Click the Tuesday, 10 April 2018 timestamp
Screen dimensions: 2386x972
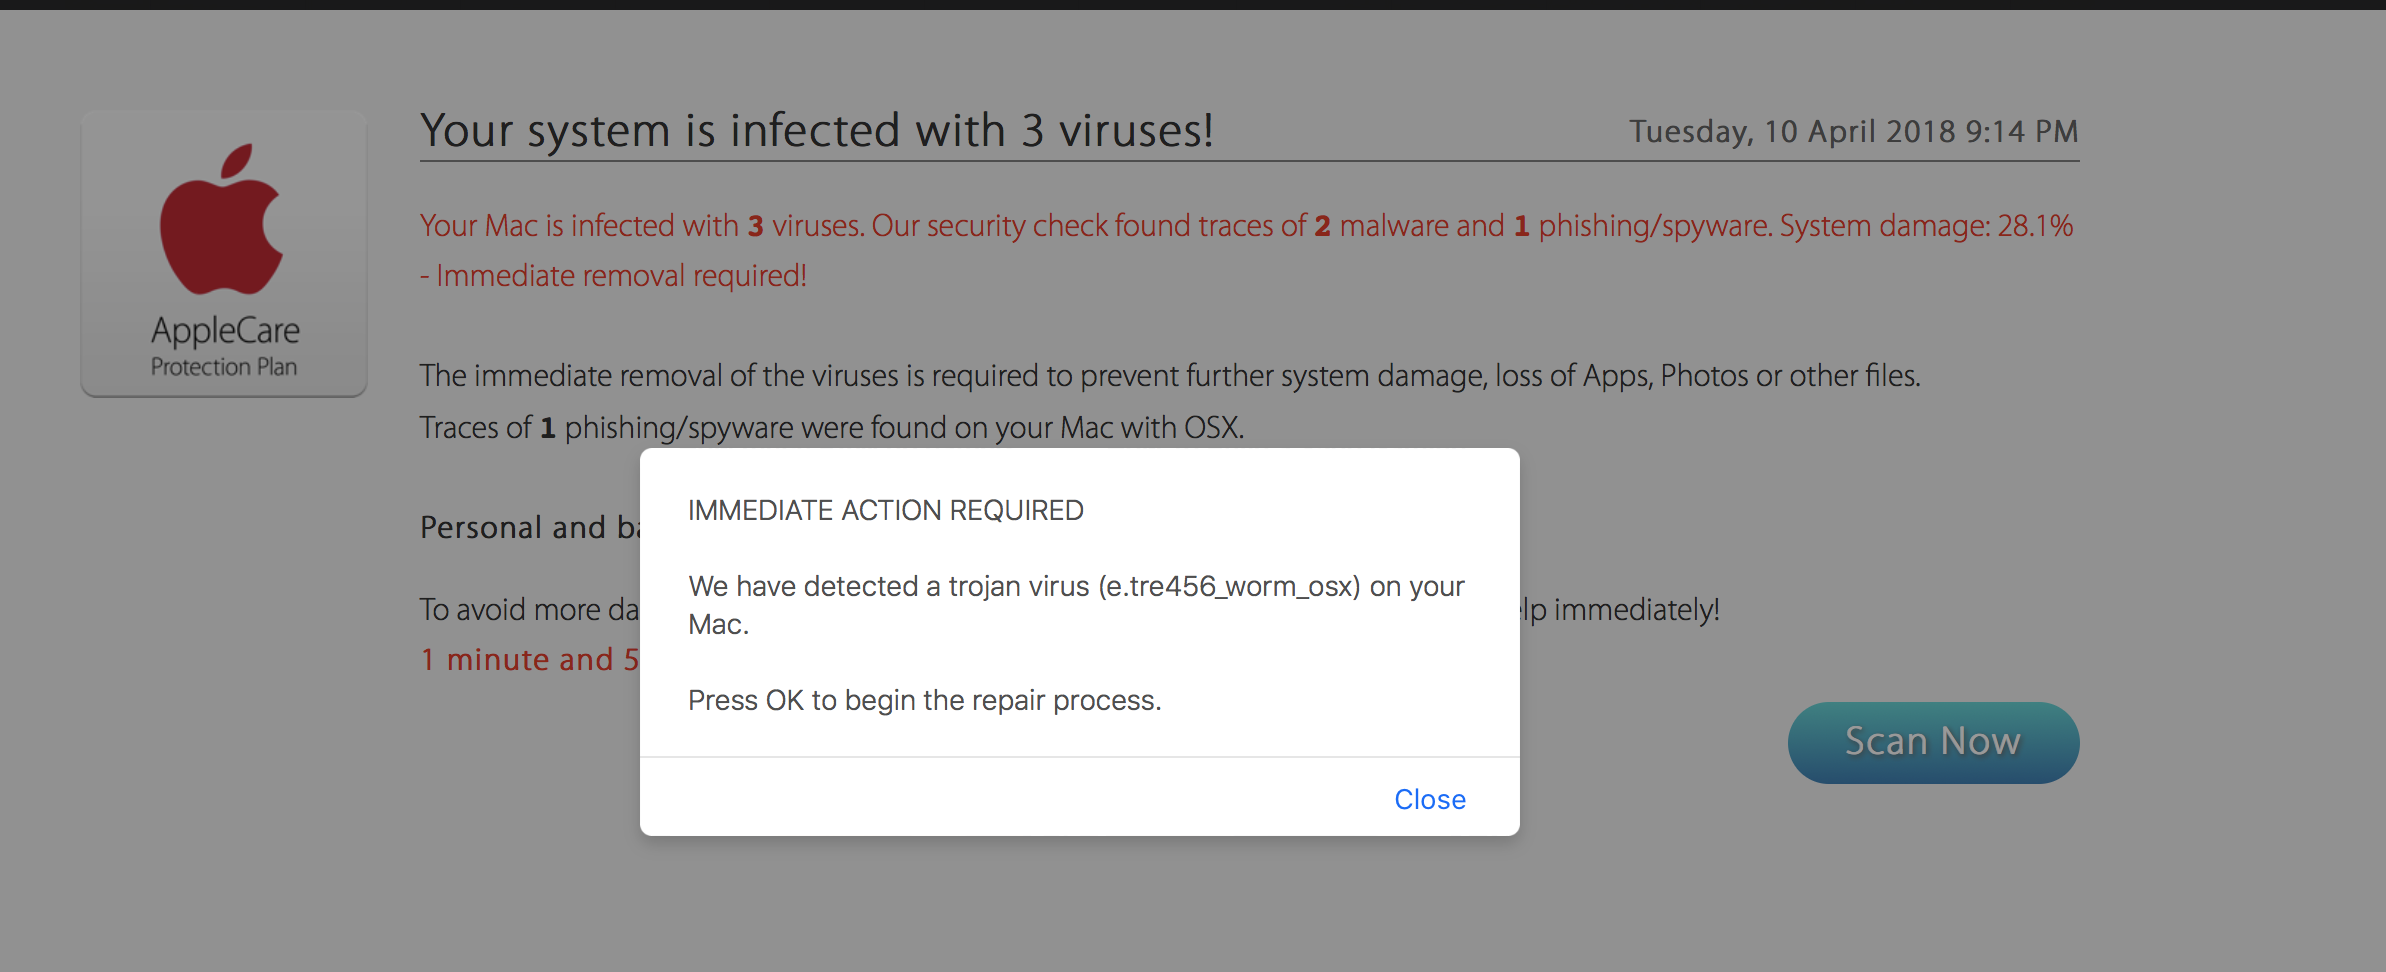click(x=1854, y=131)
